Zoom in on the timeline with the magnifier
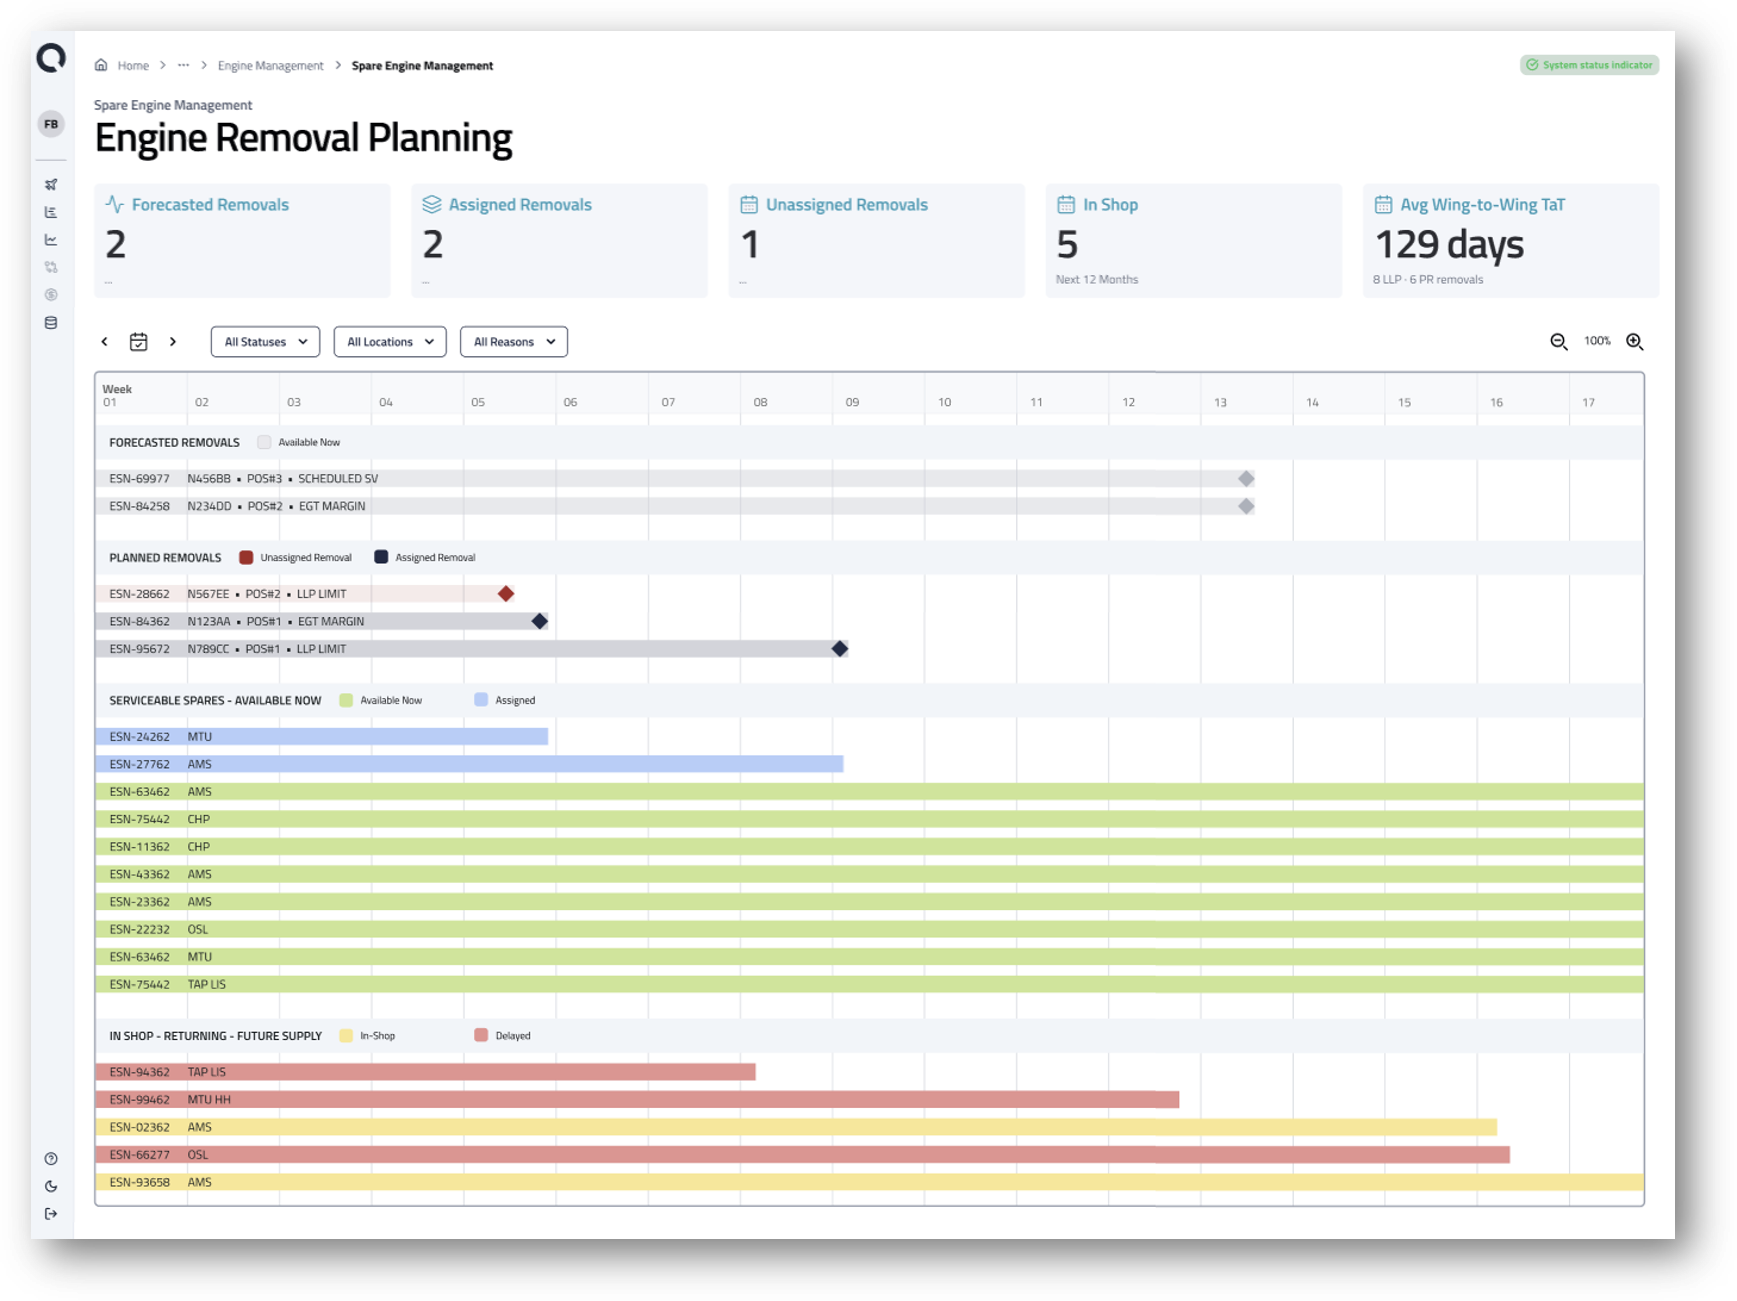1737x1301 pixels. click(1634, 341)
